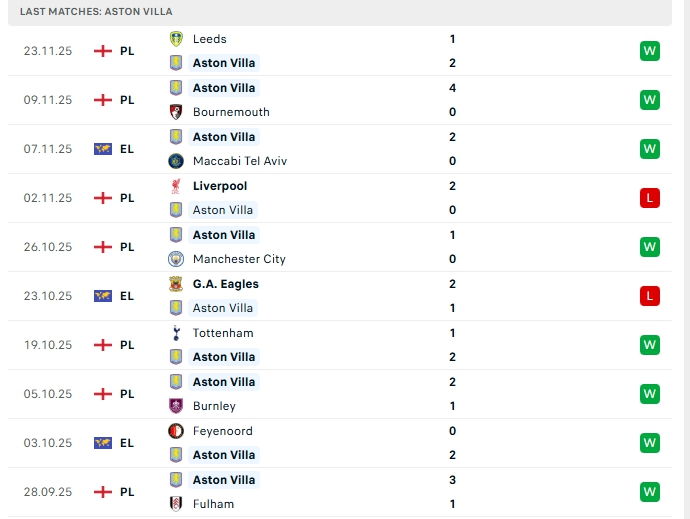Click the win badge for Leeds match
The image size is (690, 519).
[650, 51]
